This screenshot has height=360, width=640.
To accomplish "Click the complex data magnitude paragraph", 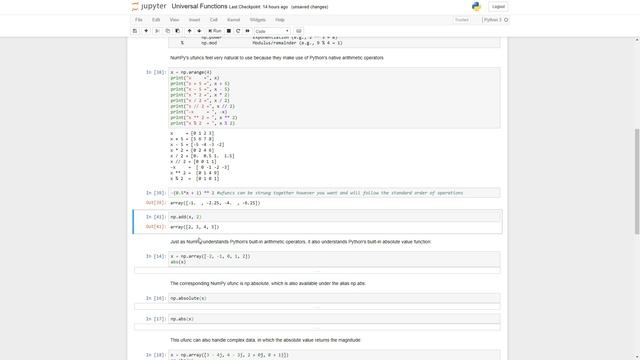I will click(265, 340).
